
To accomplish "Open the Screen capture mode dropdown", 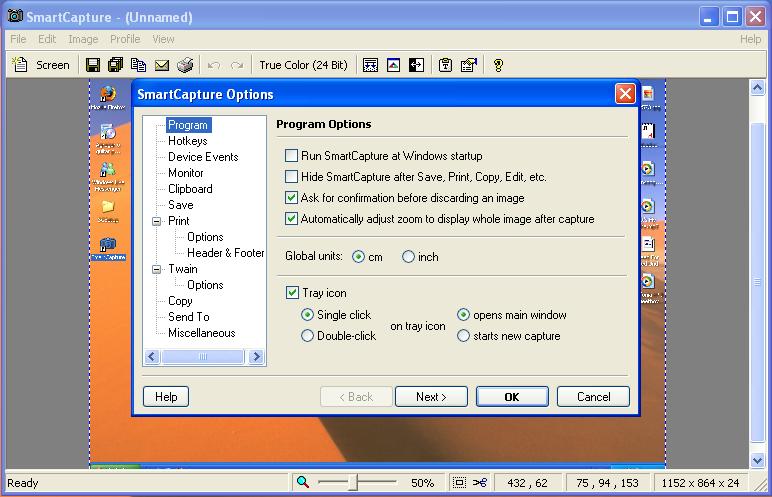I will (x=53, y=65).
